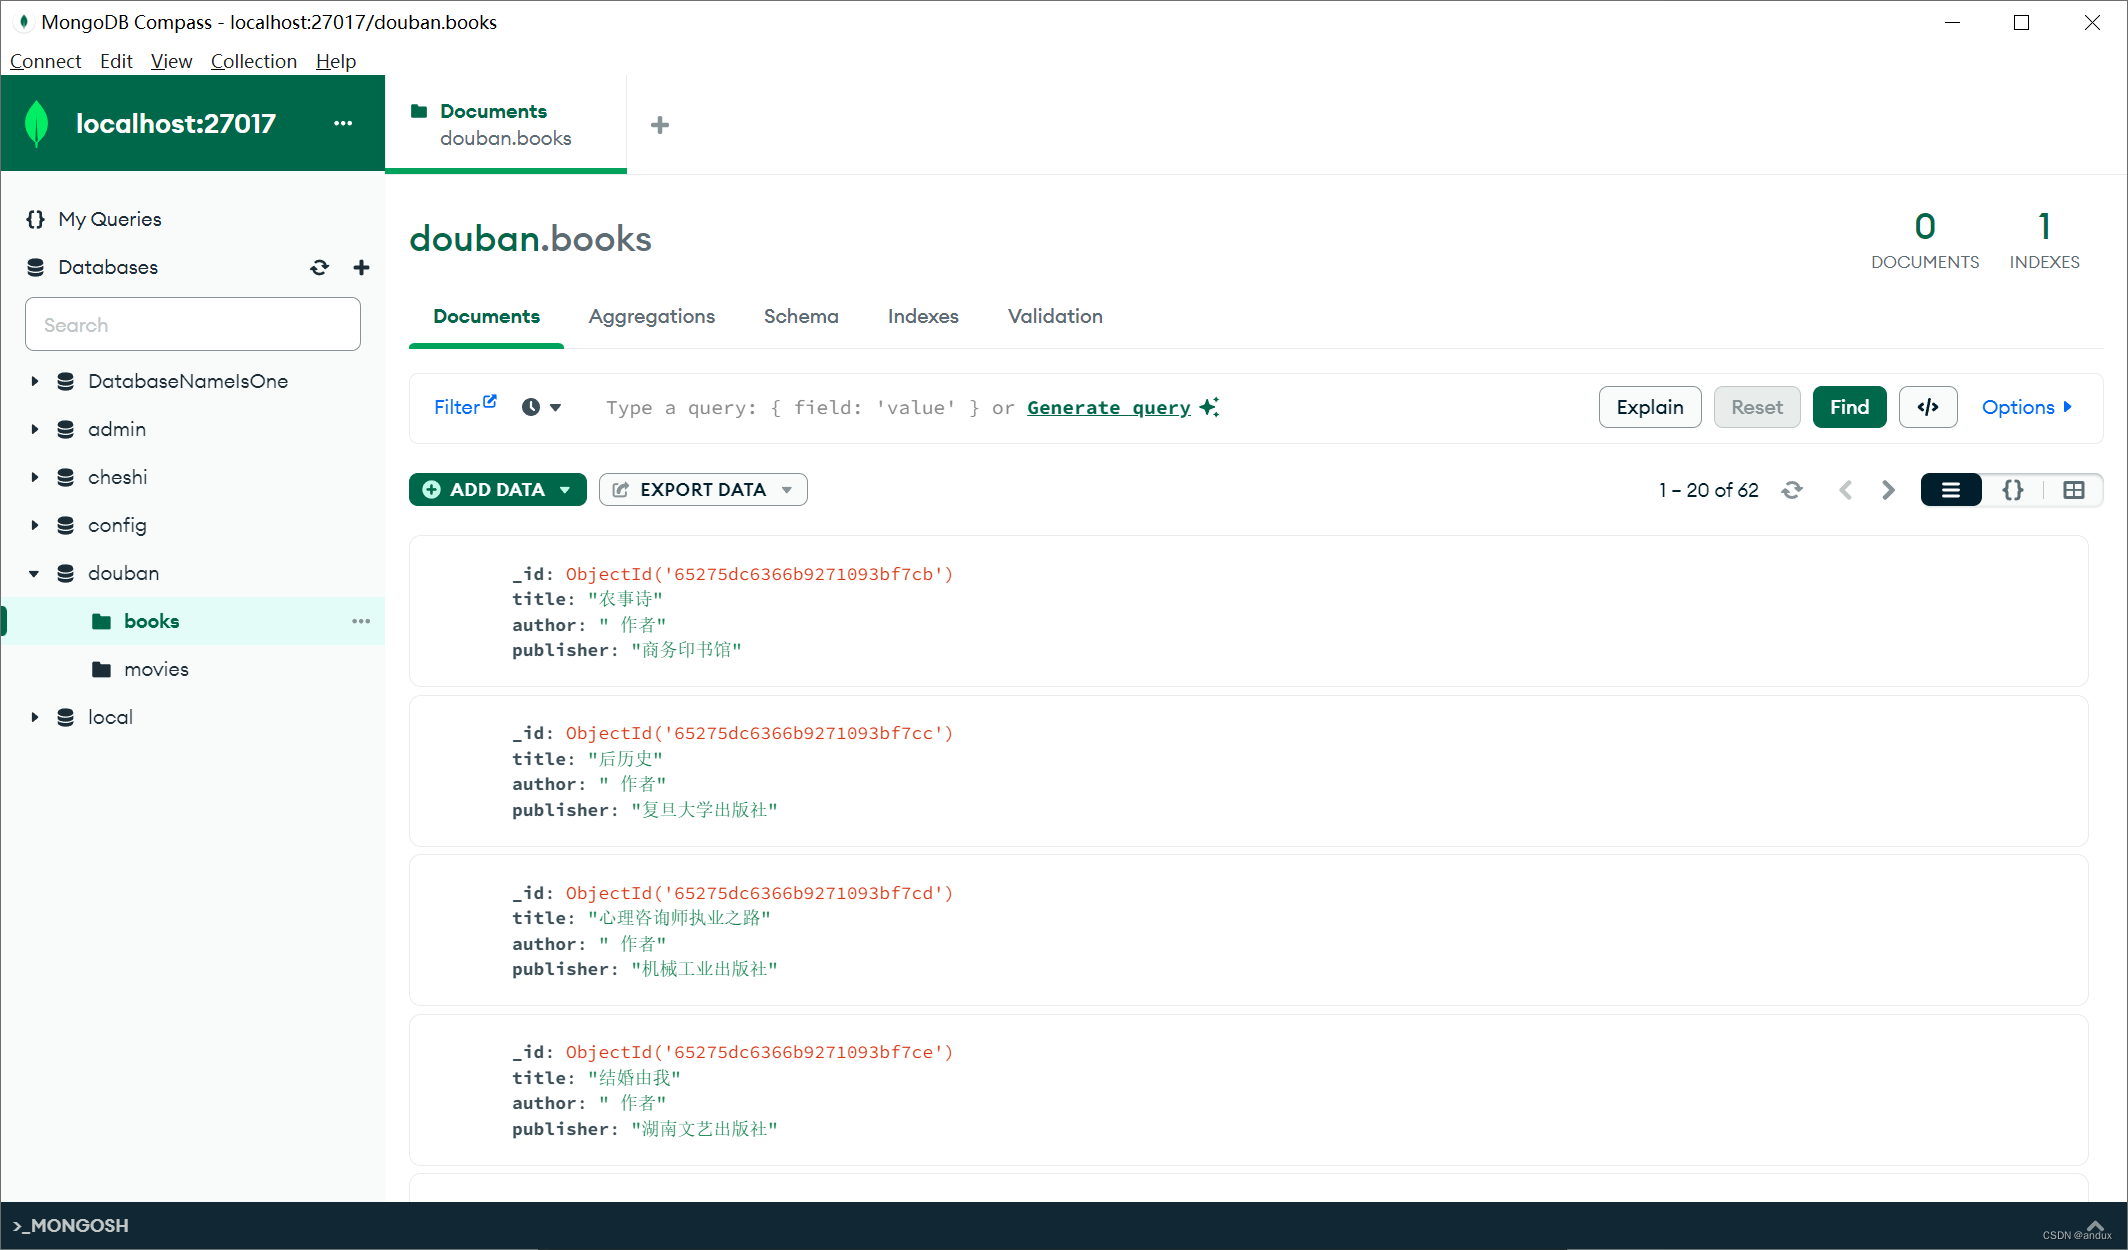Expand the admin database
Image resolution: width=2128 pixels, height=1250 pixels.
[x=35, y=429]
